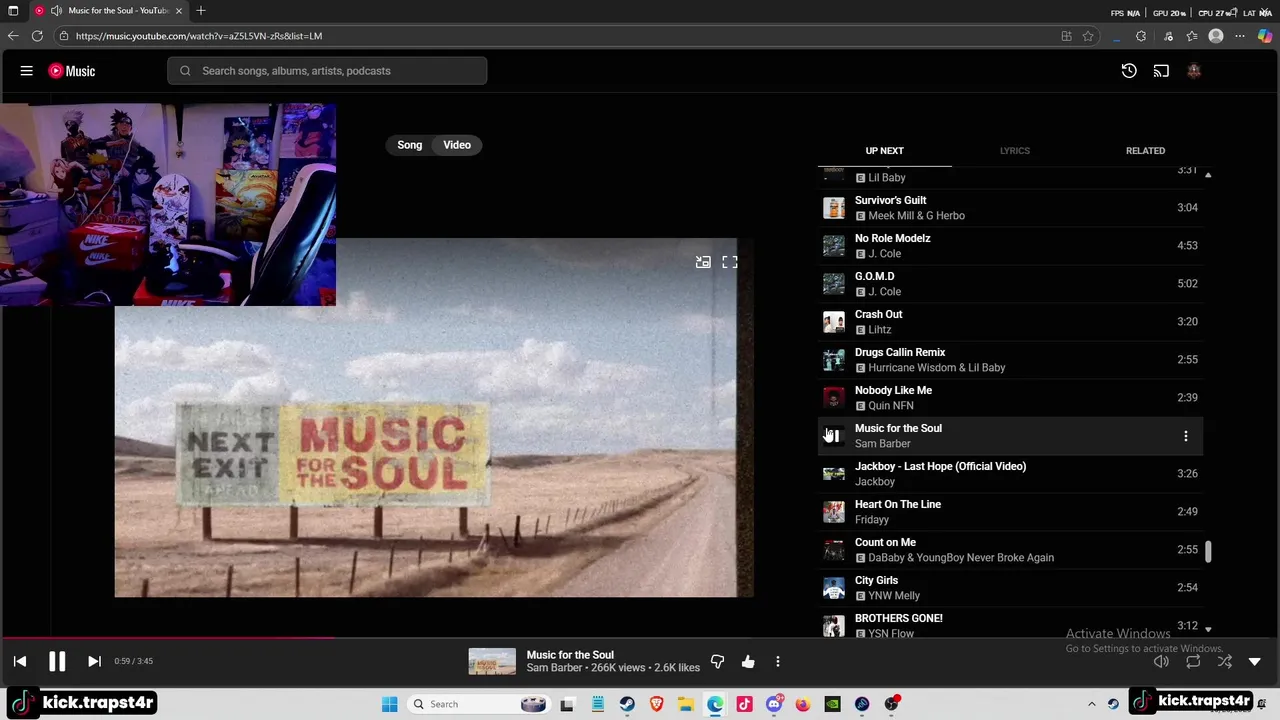The width and height of the screenshot is (1280, 720).
Task: Reload the page with the refresh icon
Action: tap(37, 36)
